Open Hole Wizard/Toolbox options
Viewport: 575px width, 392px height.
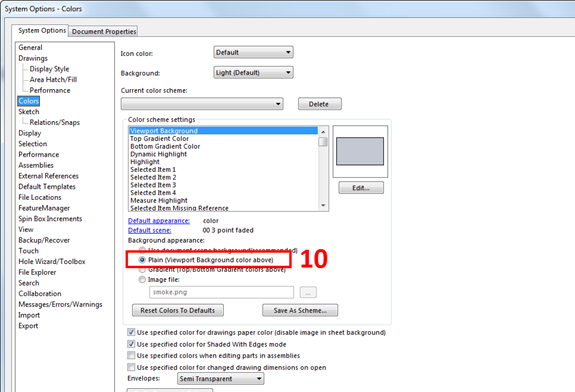tap(52, 261)
